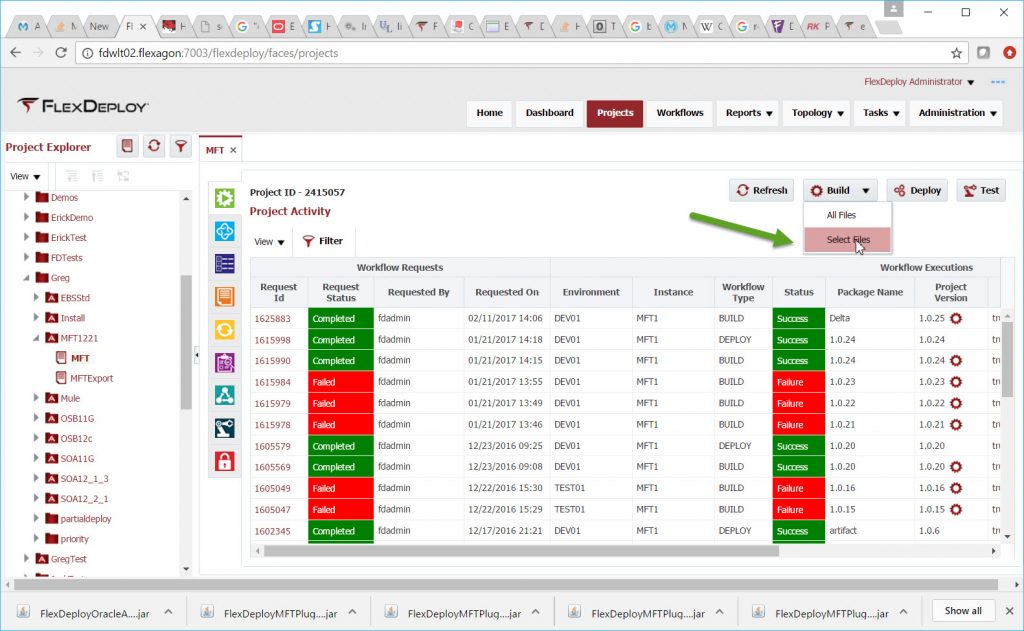
Task: Open the Reports menu dropdown
Action: (748, 113)
